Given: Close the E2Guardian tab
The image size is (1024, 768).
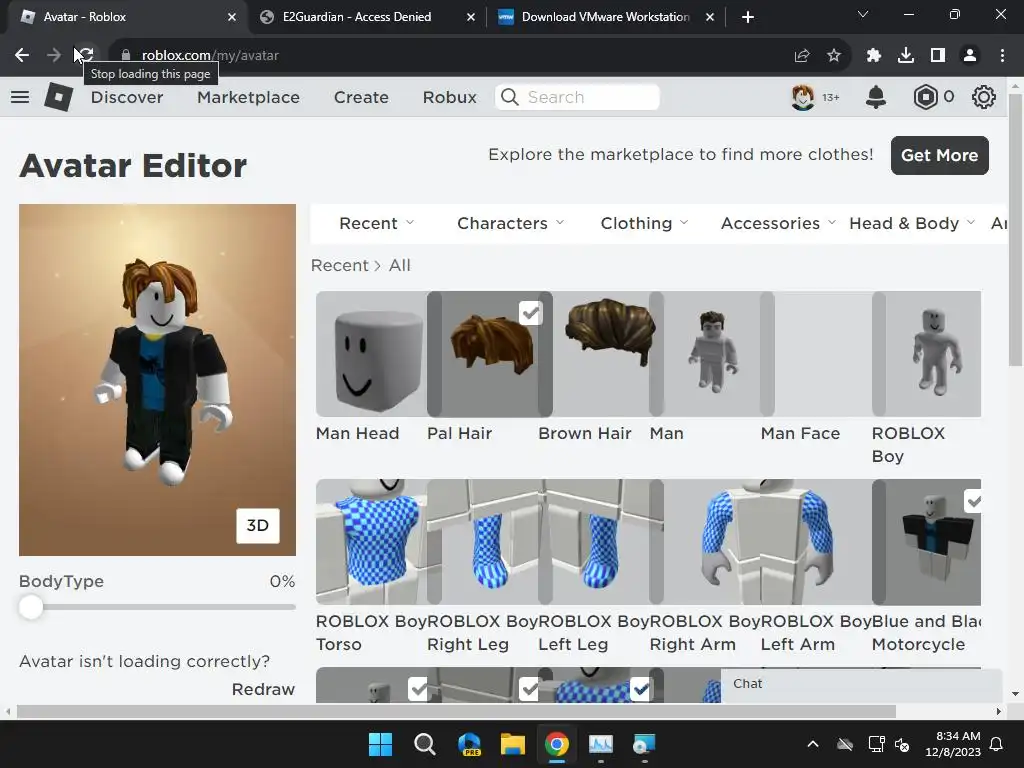Looking at the screenshot, I should click(x=471, y=17).
